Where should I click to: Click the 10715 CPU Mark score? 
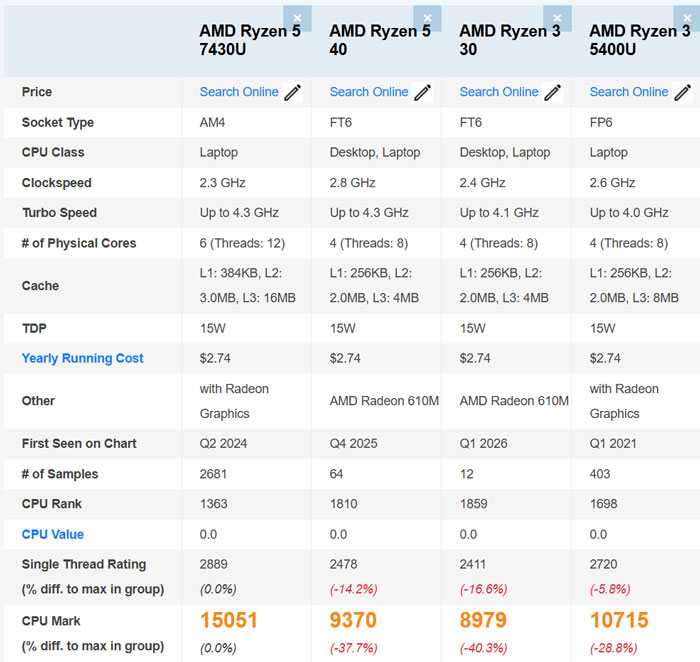[x=619, y=620]
